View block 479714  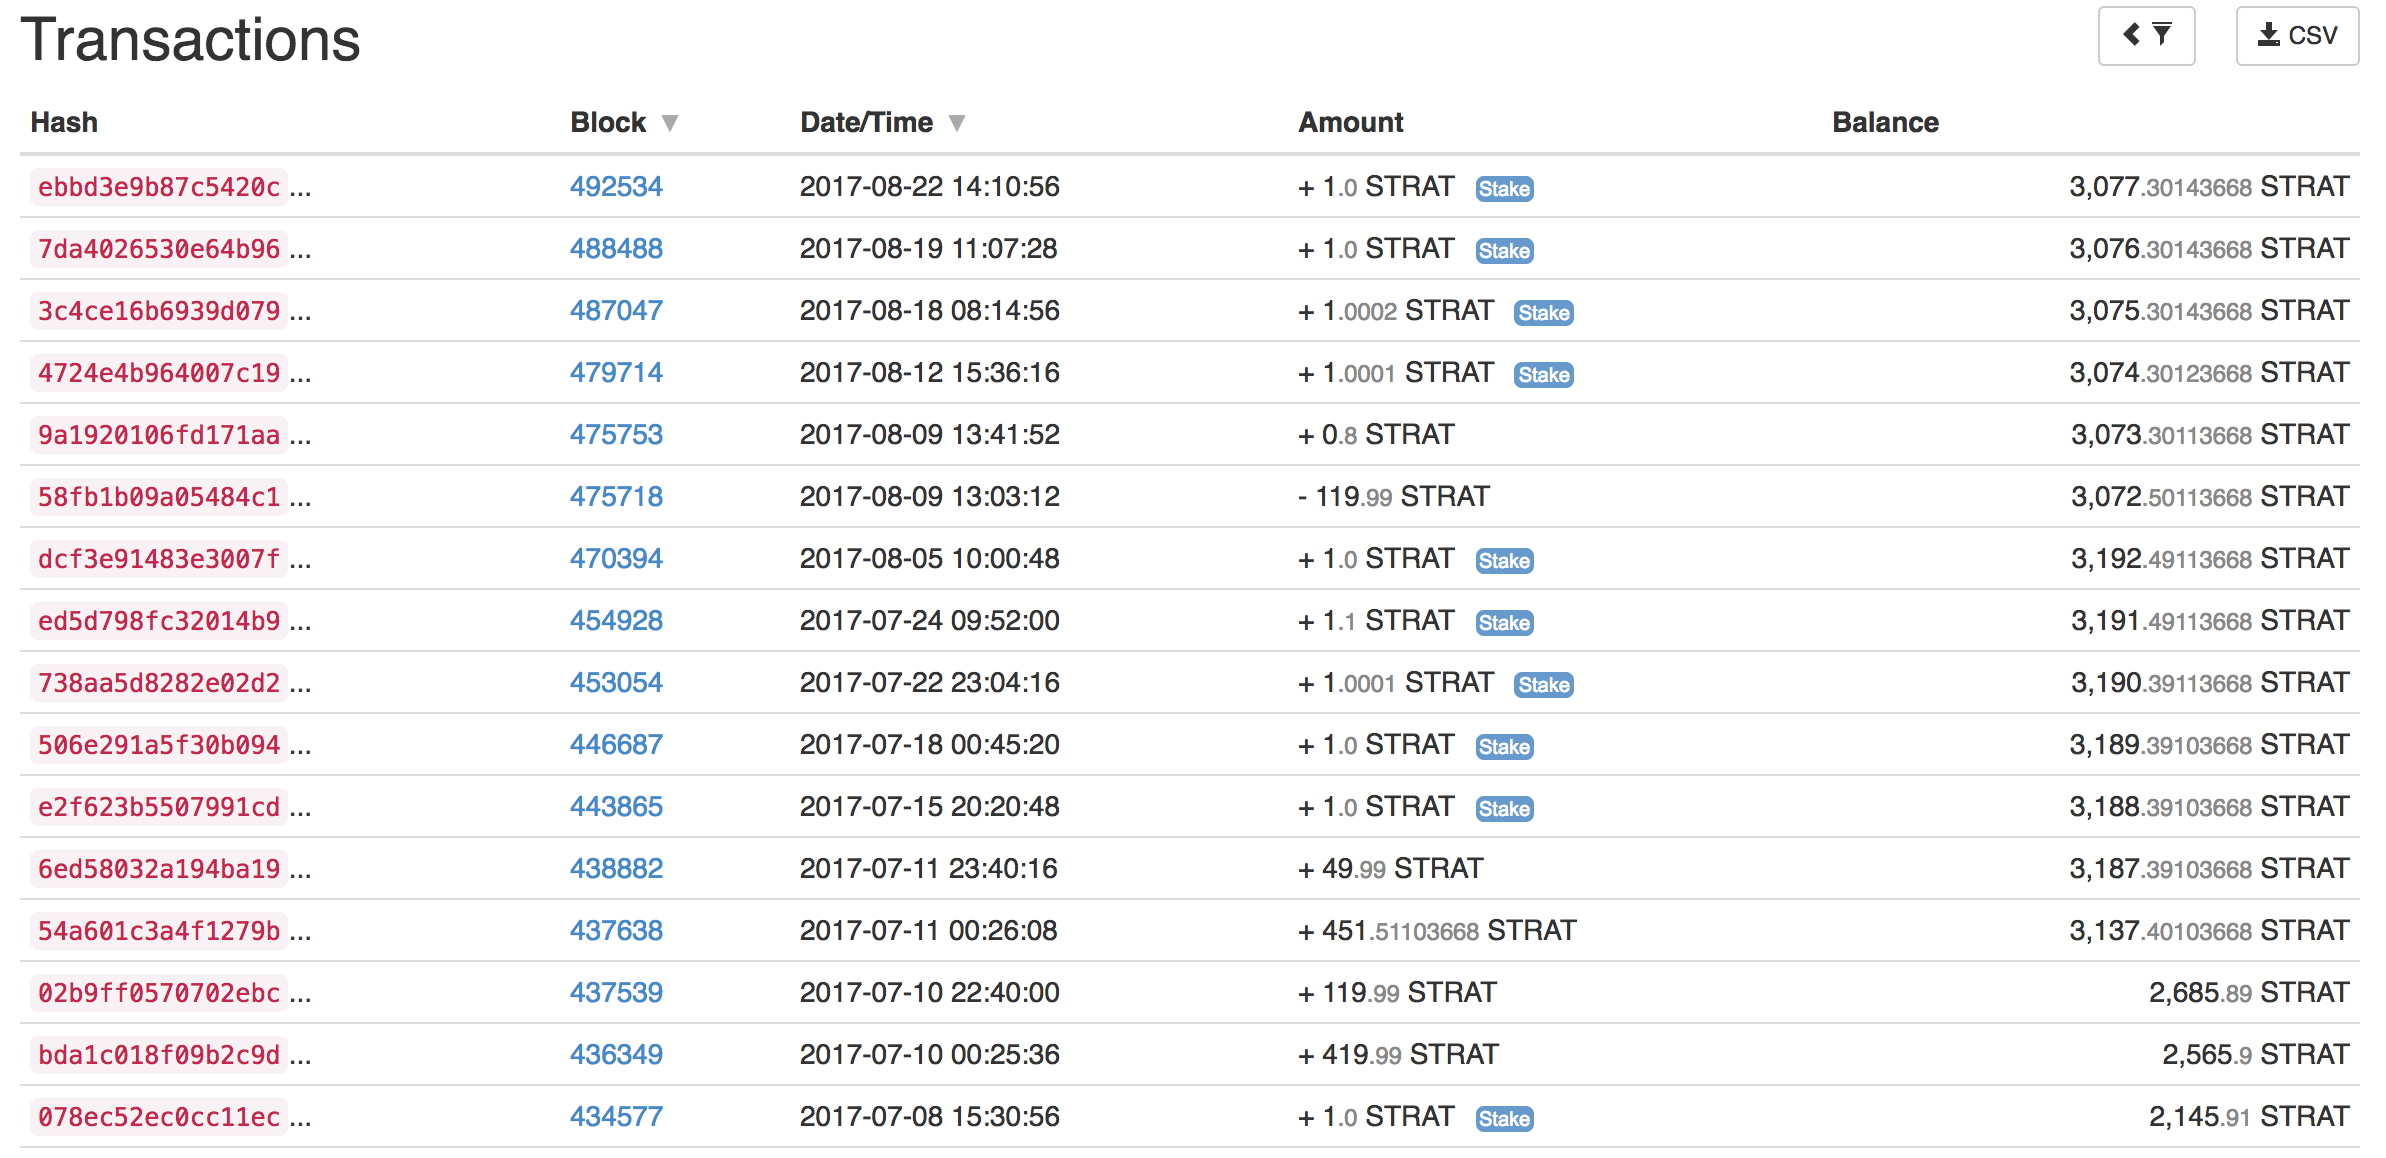coord(616,373)
